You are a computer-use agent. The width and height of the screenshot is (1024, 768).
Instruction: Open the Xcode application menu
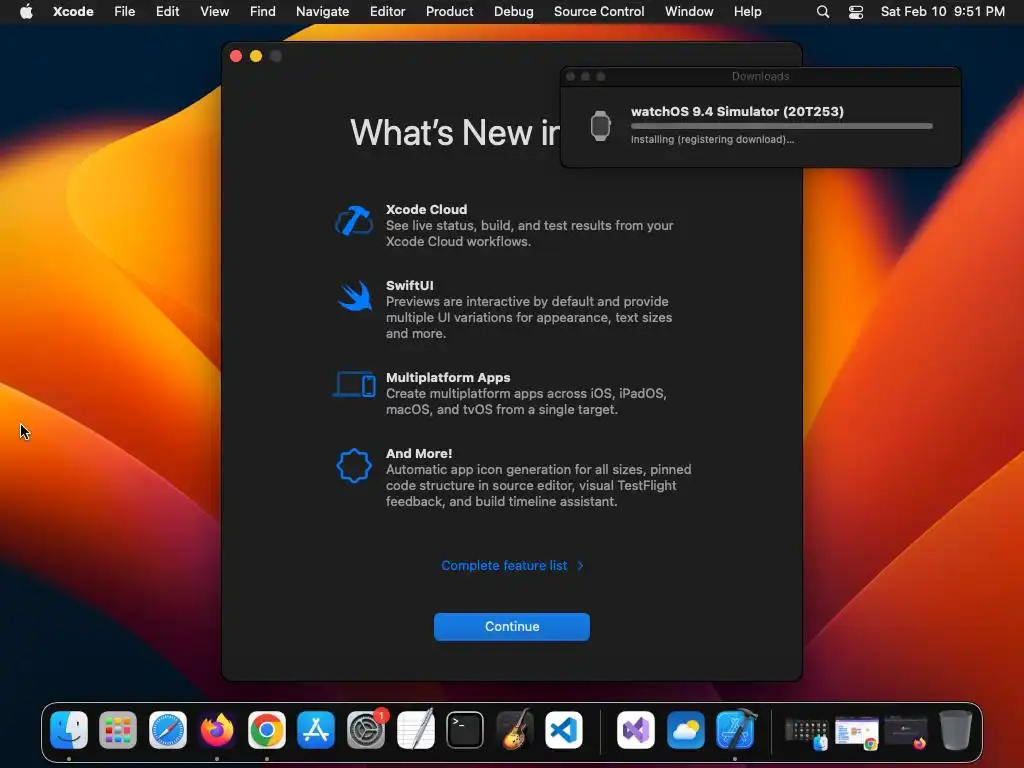[x=73, y=12]
